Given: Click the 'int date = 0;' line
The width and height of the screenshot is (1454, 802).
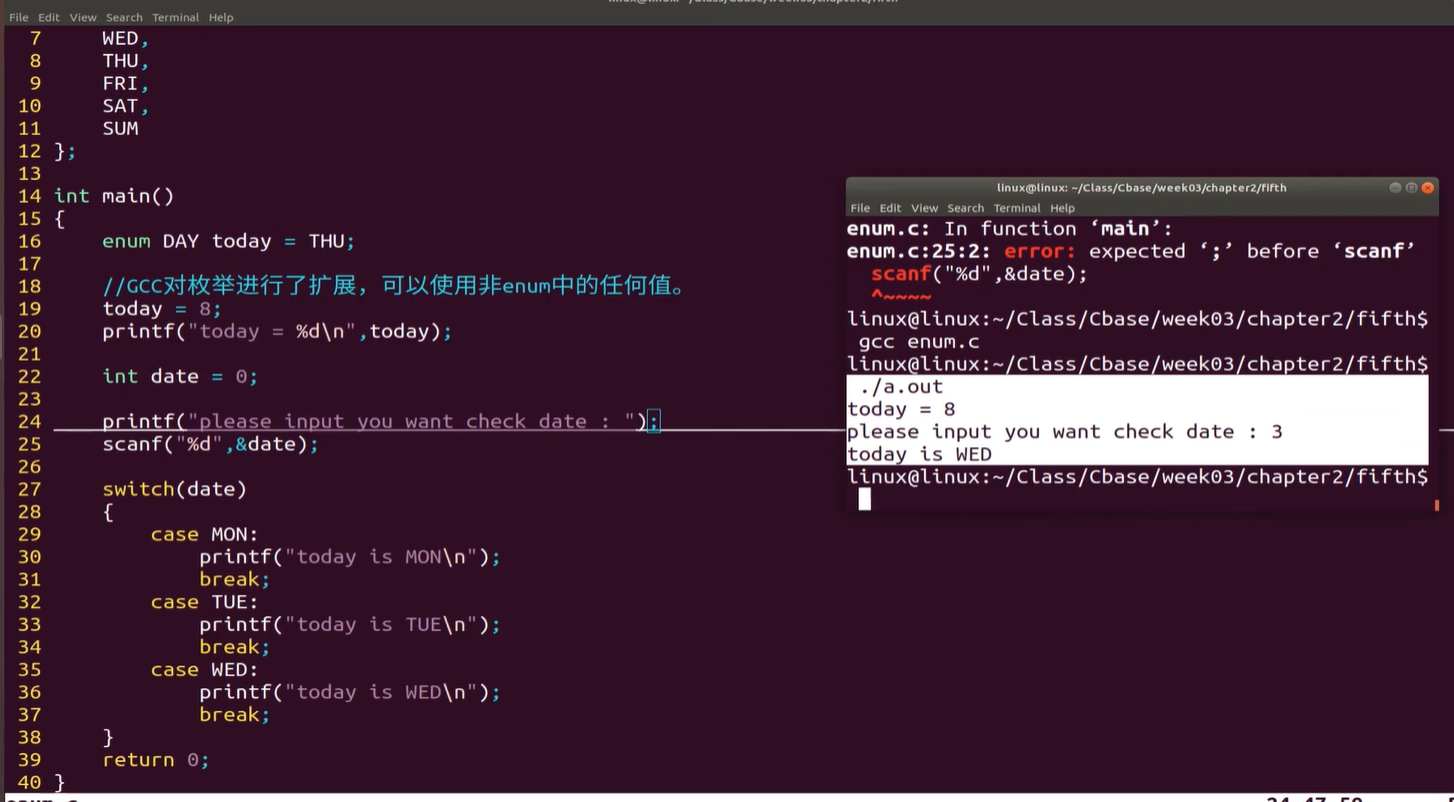Looking at the screenshot, I should point(180,376).
